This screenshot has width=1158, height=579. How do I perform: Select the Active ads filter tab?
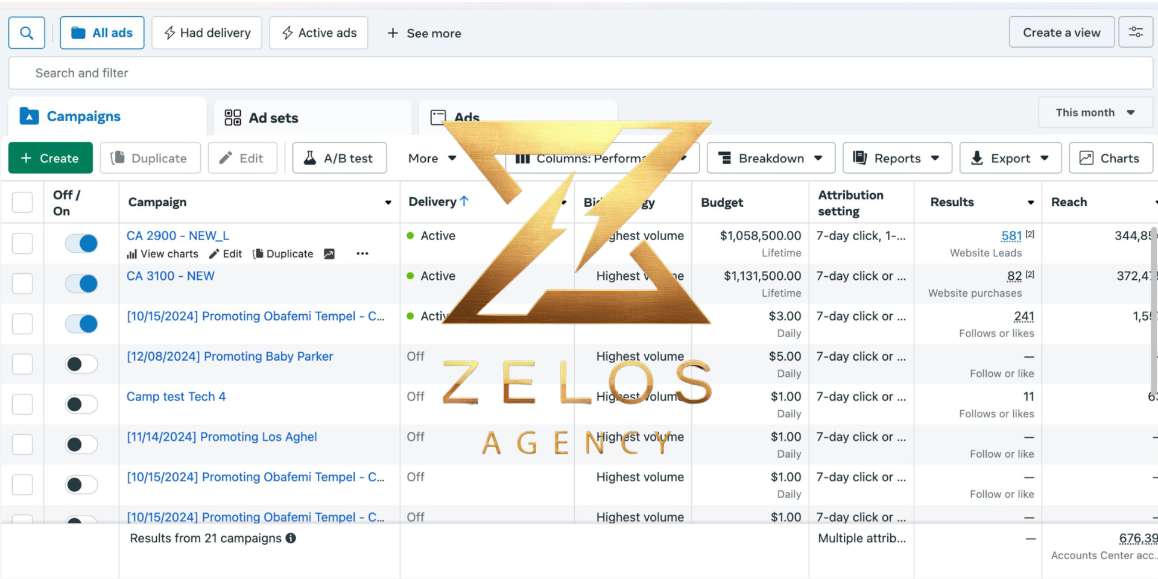point(318,33)
